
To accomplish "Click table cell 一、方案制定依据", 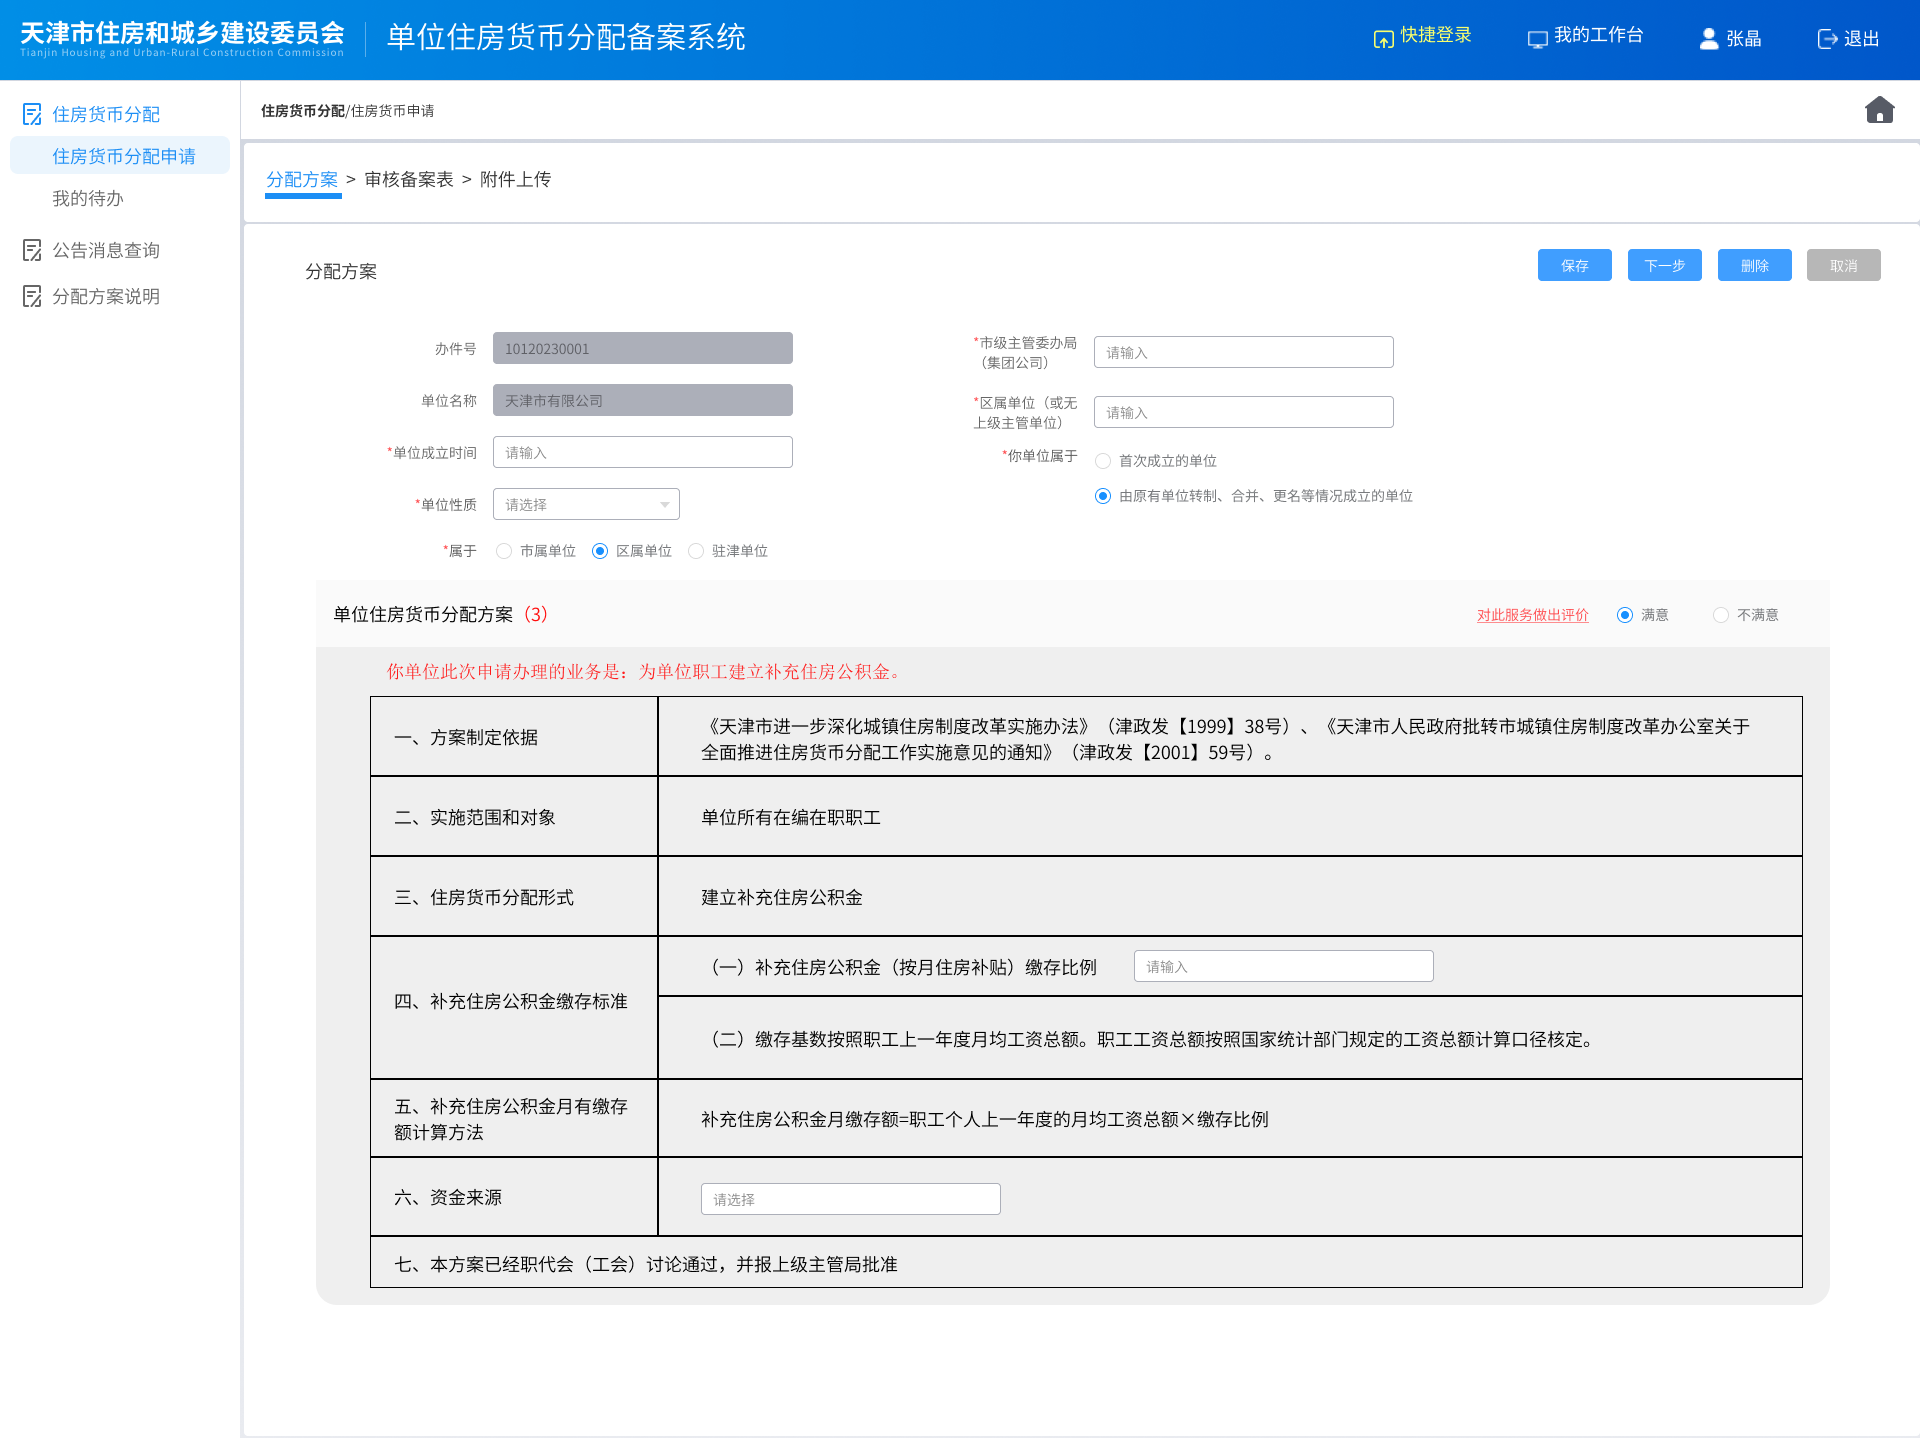I will pyautogui.click(x=514, y=737).
